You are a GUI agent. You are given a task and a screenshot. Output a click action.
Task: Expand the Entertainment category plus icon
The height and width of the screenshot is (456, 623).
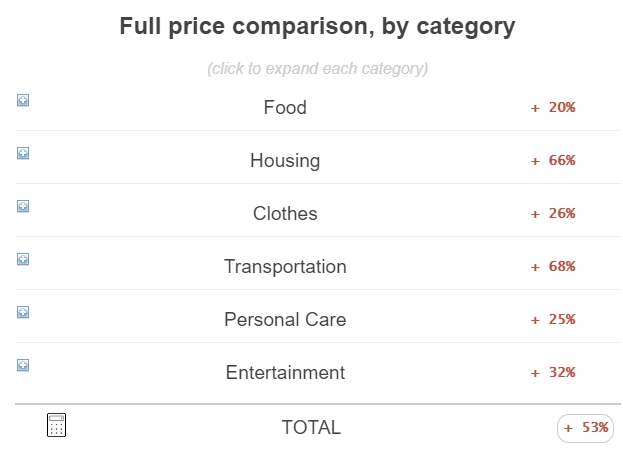pyautogui.click(x=23, y=365)
